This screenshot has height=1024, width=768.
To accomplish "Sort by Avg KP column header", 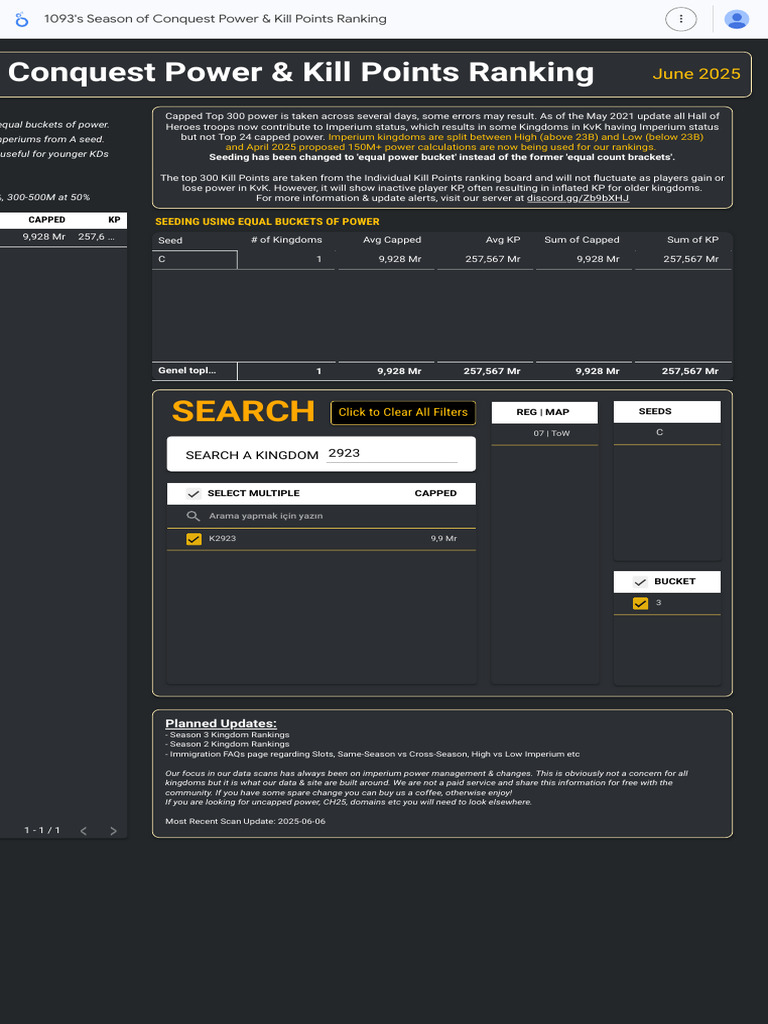I will point(503,240).
